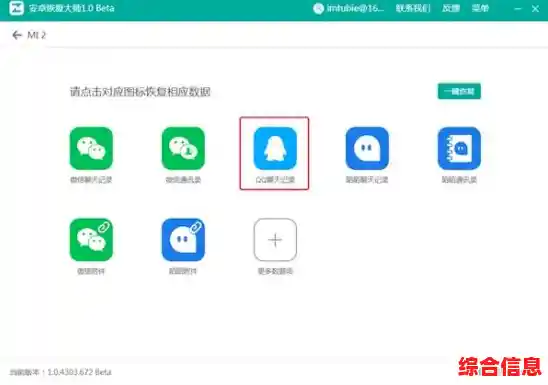Click the app logo in title bar
The height and width of the screenshot is (385, 548).
16,8
